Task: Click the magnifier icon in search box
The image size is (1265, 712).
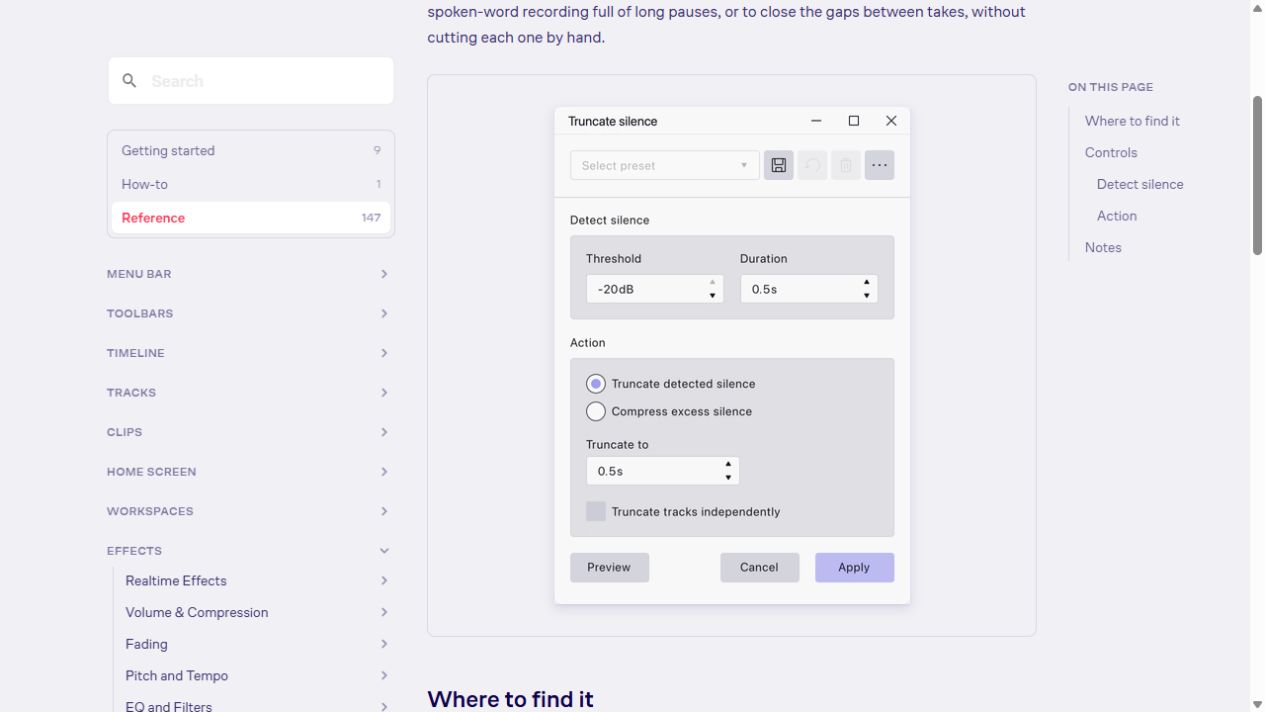Action: [x=129, y=80]
